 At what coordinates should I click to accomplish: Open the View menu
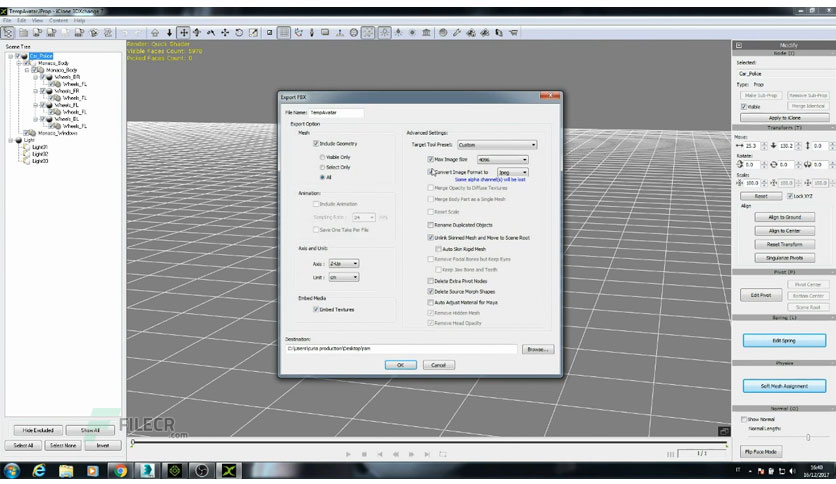point(37,20)
